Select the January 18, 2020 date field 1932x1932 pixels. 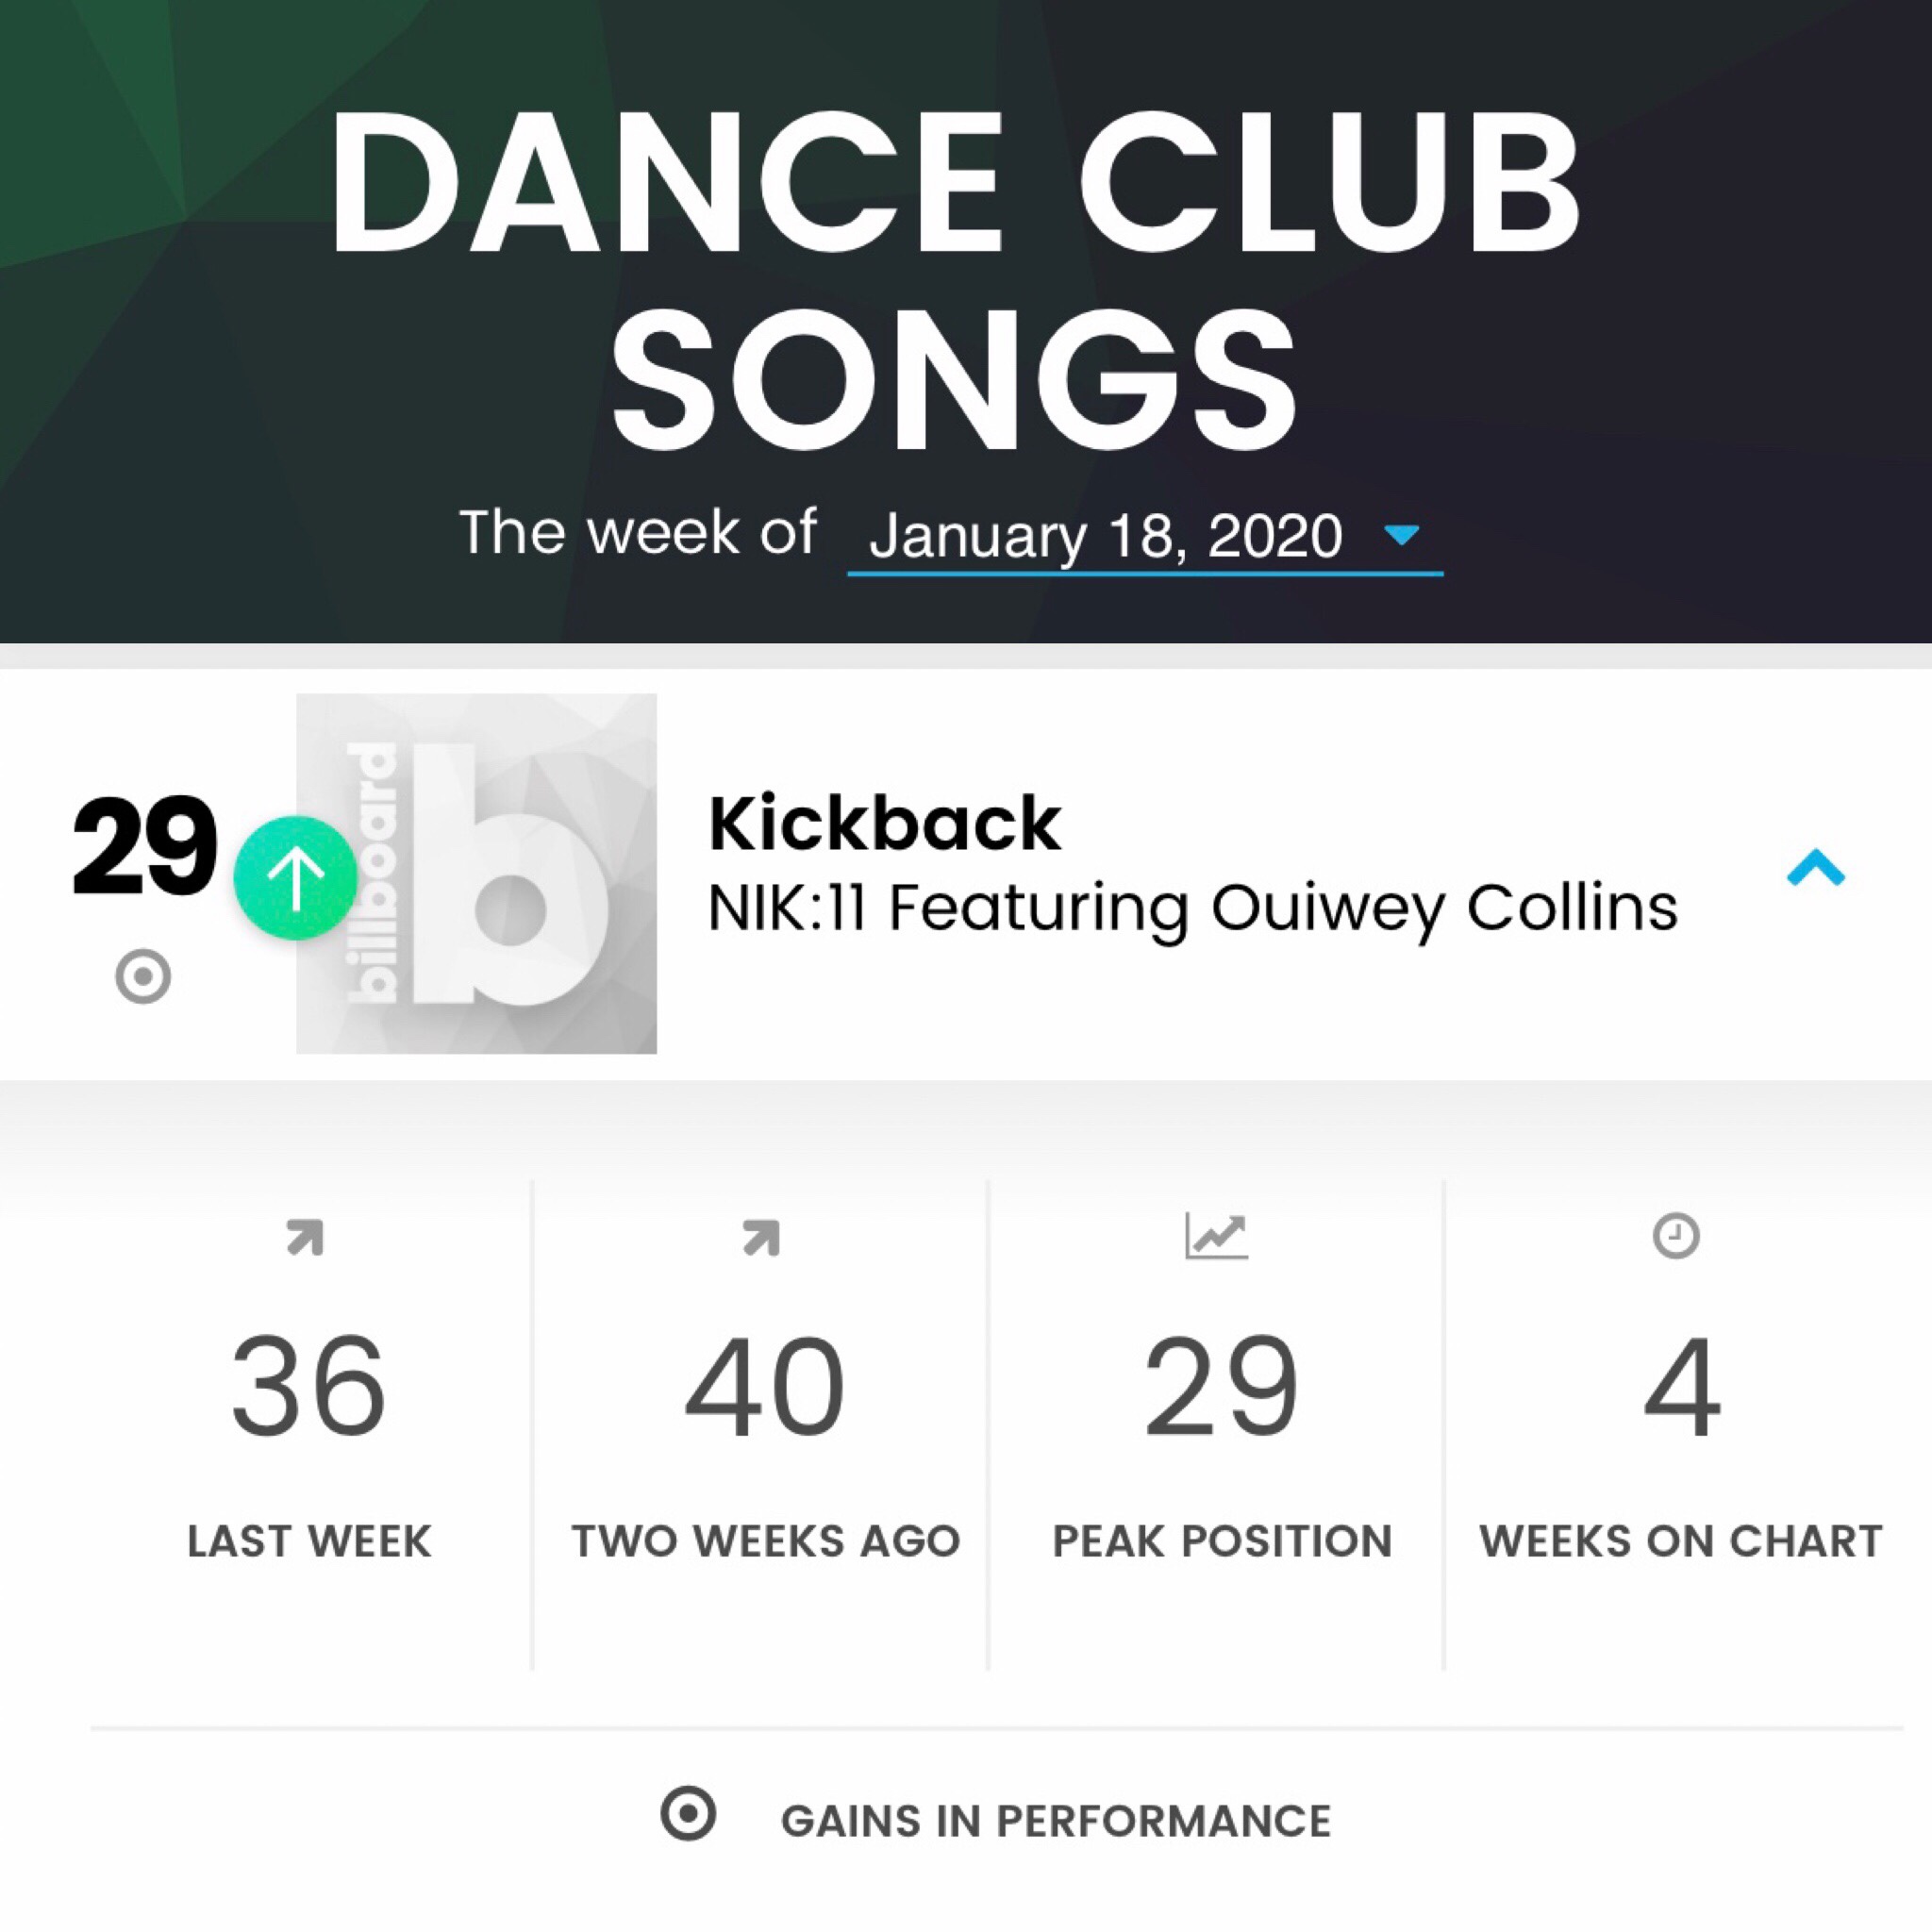(1145, 537)
